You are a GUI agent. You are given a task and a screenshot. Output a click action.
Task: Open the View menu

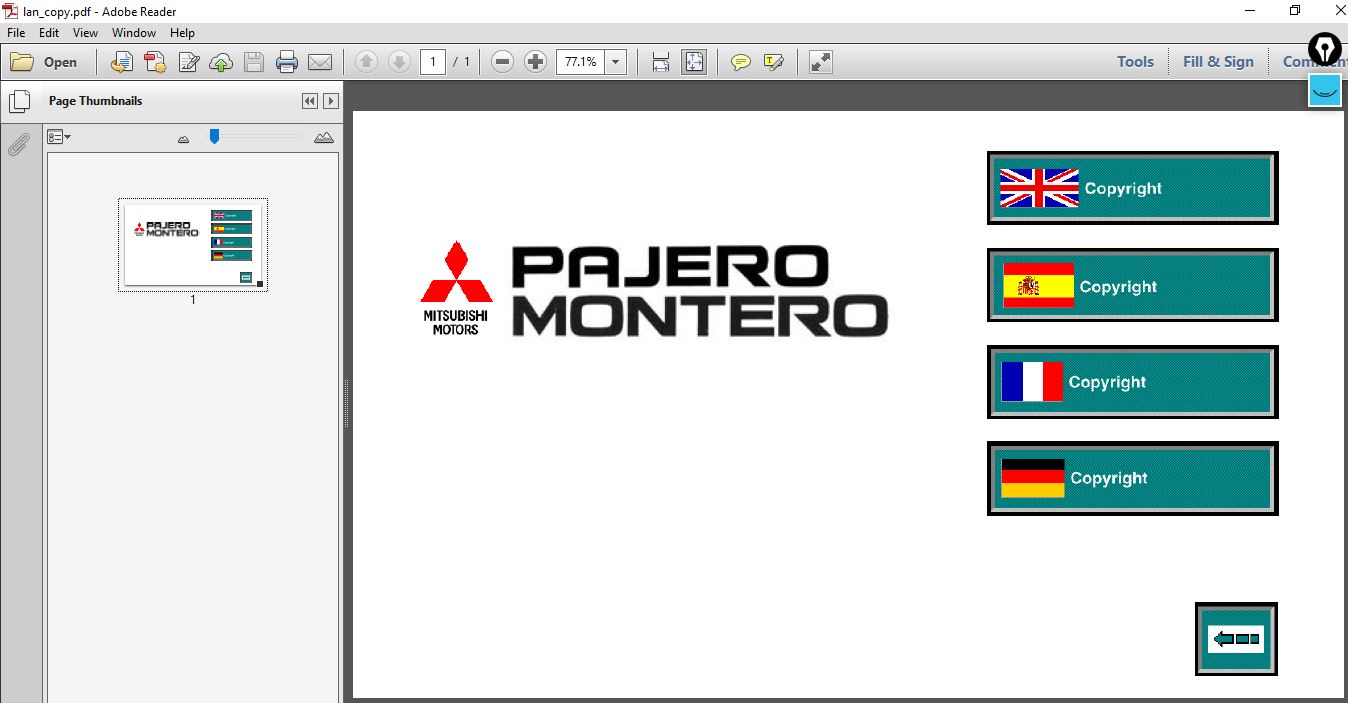(85, 33)
